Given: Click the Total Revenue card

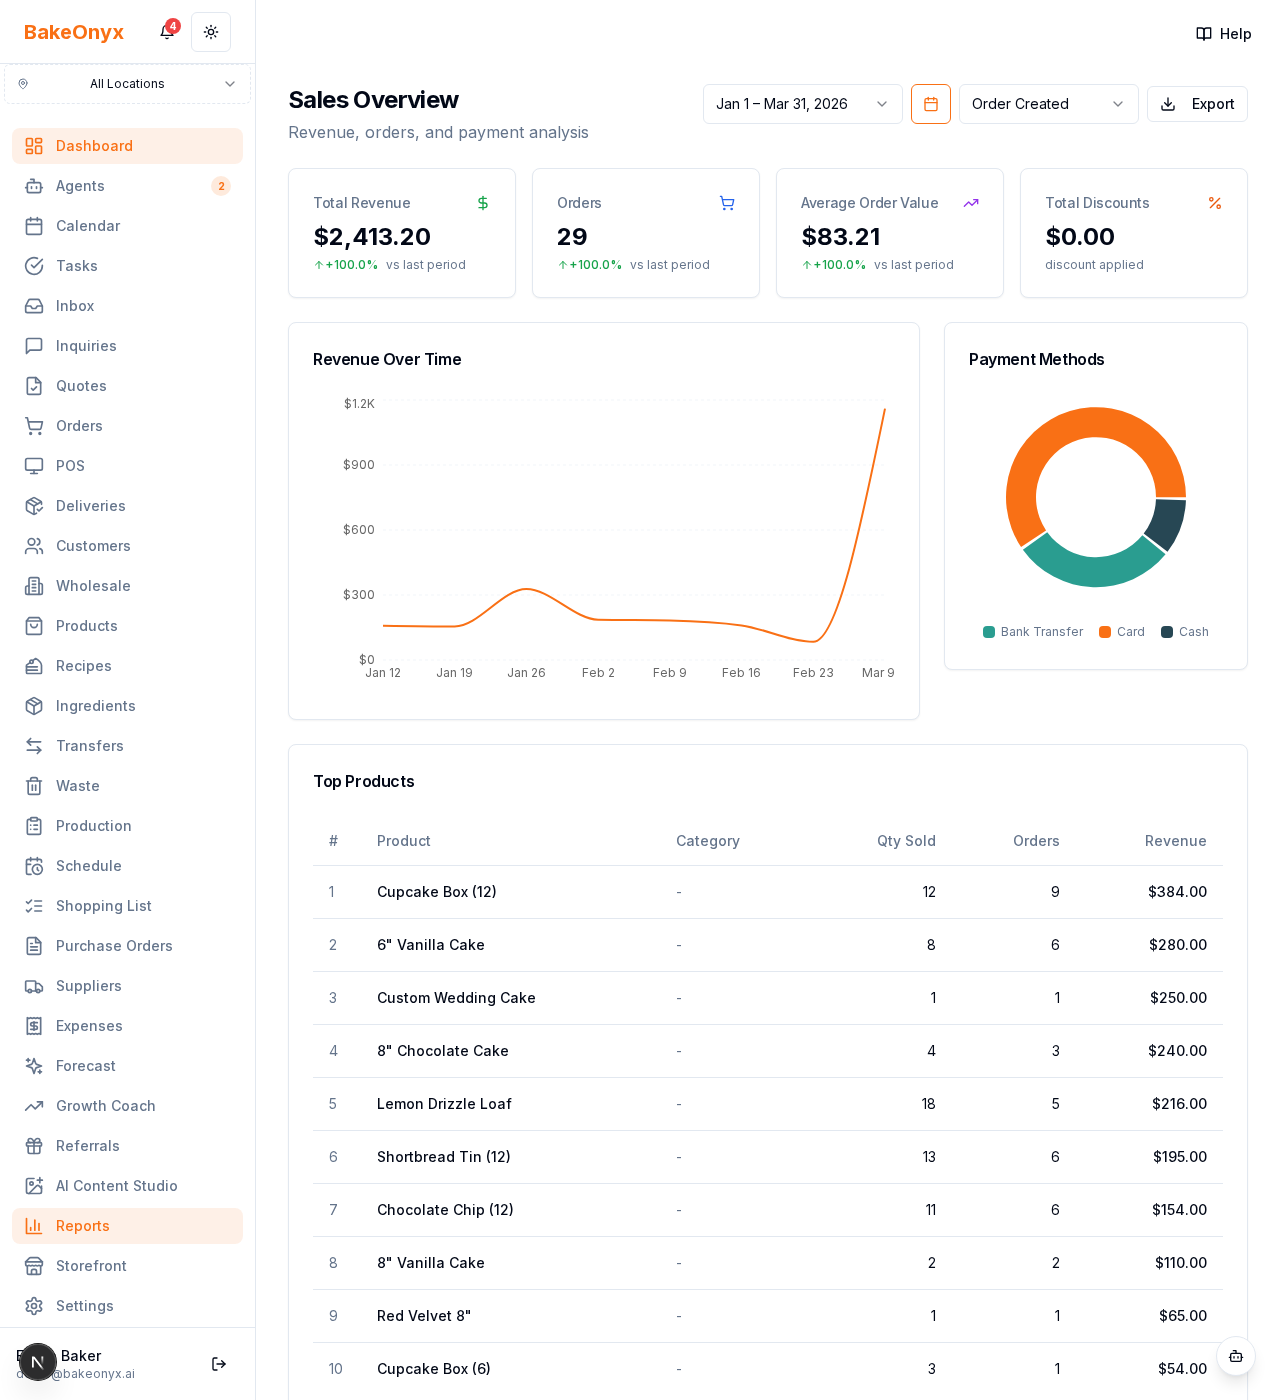Looking at the screenshot, I should pos(402,233).
